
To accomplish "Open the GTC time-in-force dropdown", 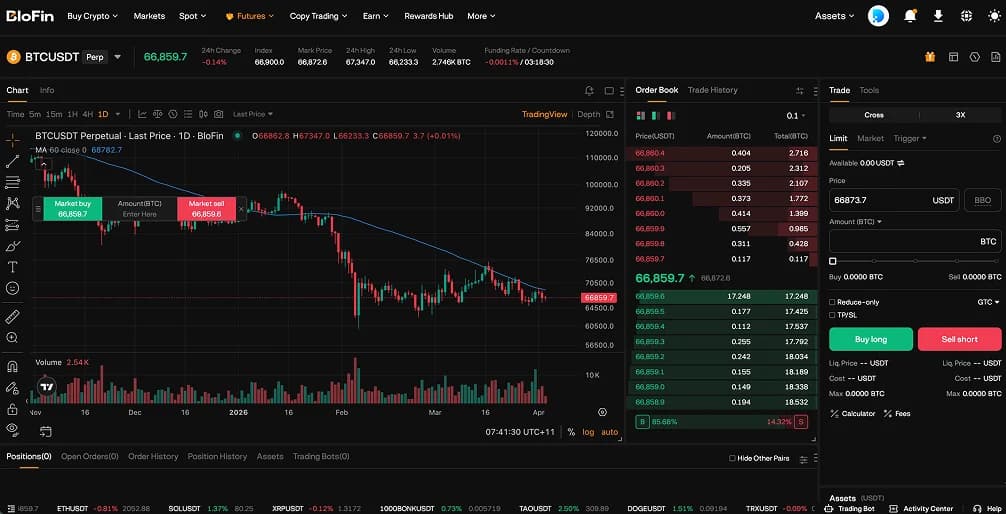I will [x=988, y=301].
